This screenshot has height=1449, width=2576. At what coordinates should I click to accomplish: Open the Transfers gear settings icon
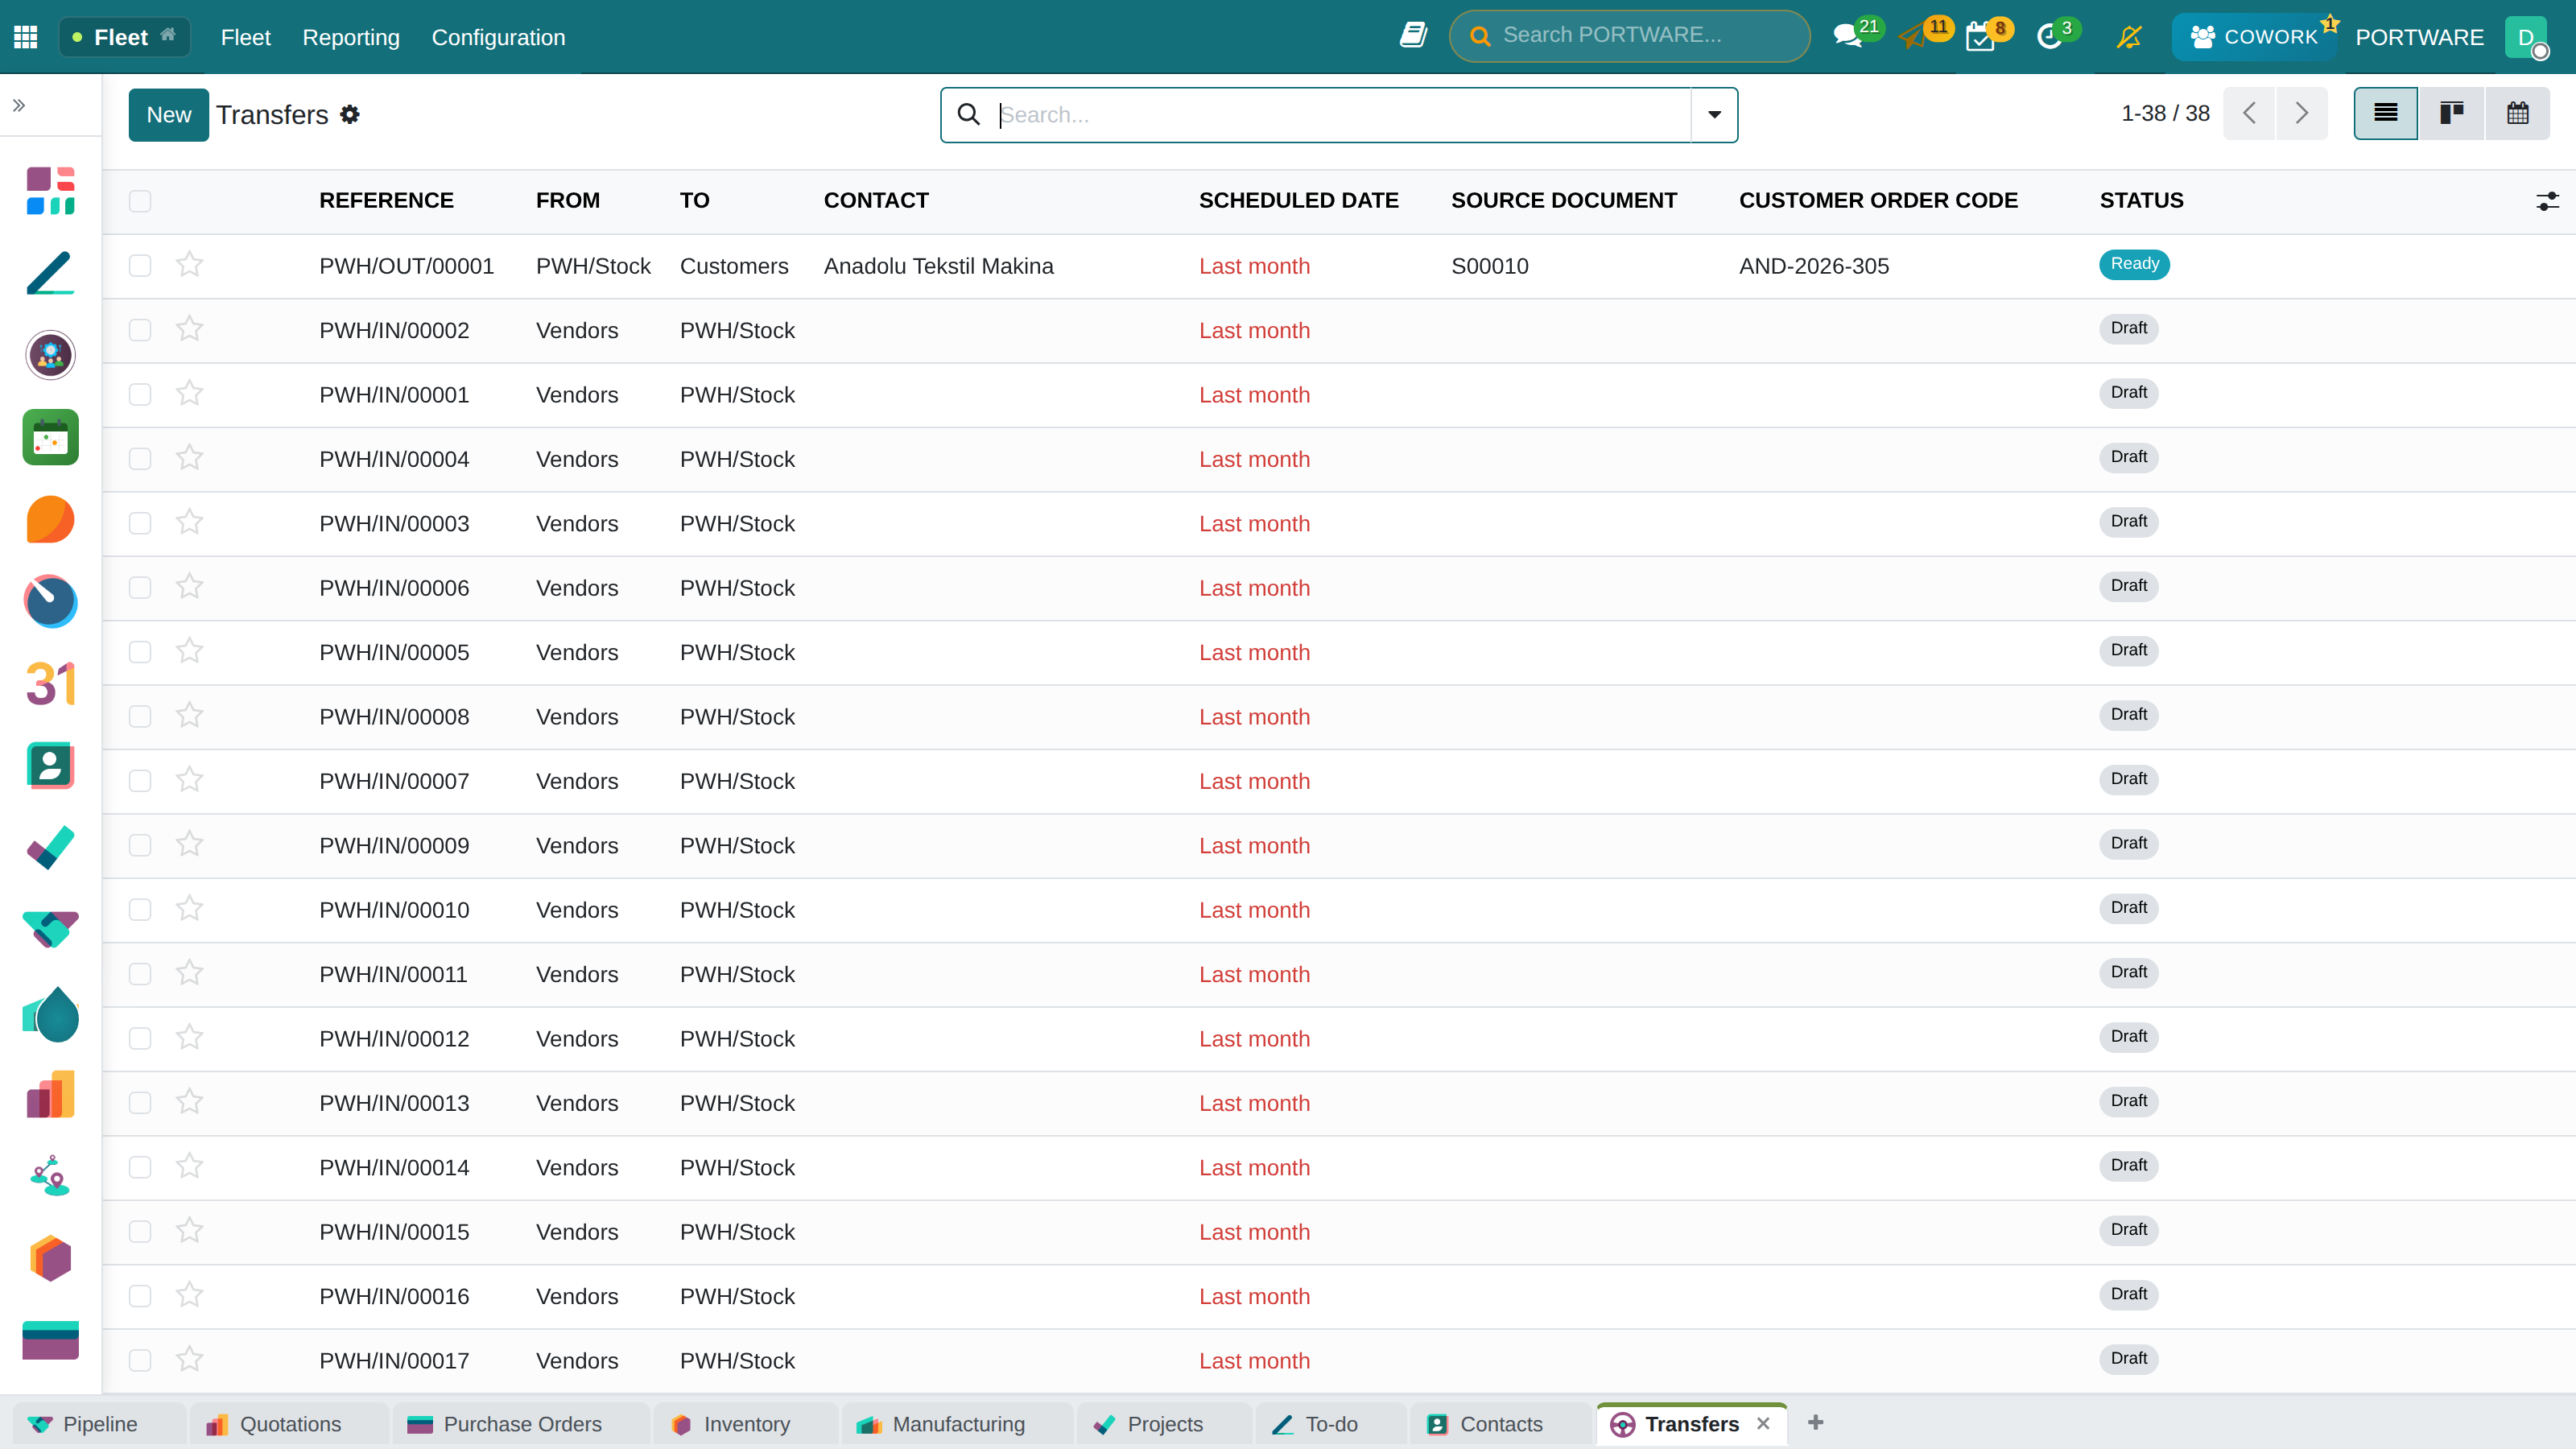[x=350, y=115]
